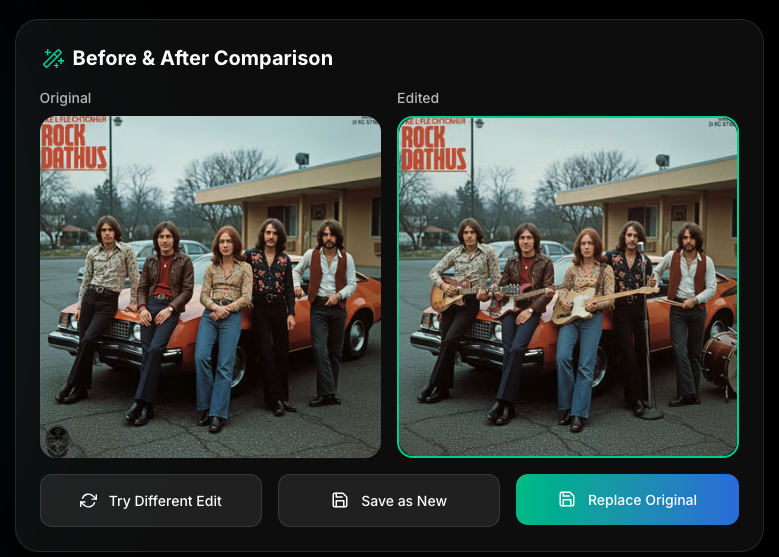Viewport: 779px width, 557px height.
Task: Click the Try Different Edit button
Action: pyautogui.click(x=151, y=500)
